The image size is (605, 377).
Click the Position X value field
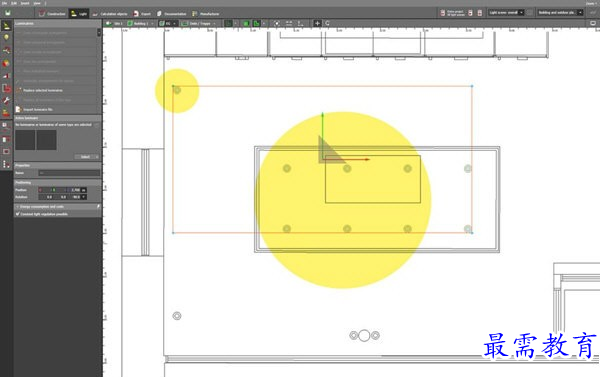coord(44,190)
